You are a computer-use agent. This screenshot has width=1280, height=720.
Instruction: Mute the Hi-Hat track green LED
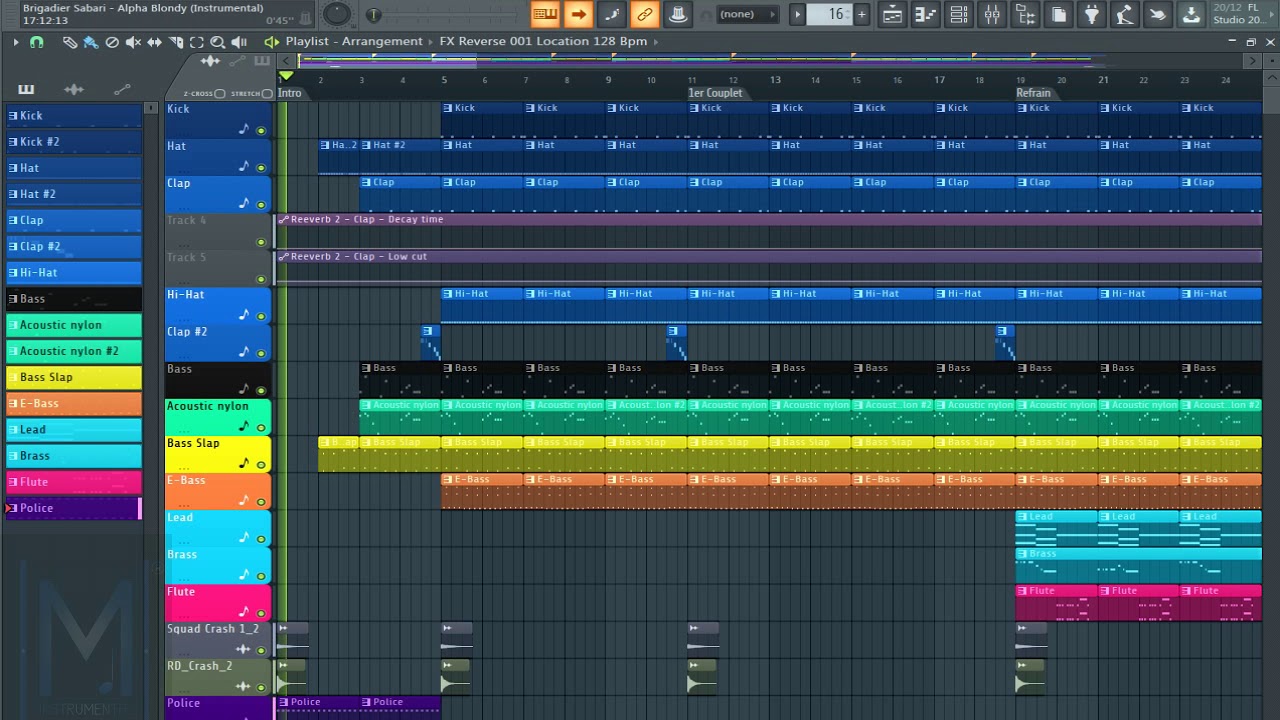pos(261,316)
